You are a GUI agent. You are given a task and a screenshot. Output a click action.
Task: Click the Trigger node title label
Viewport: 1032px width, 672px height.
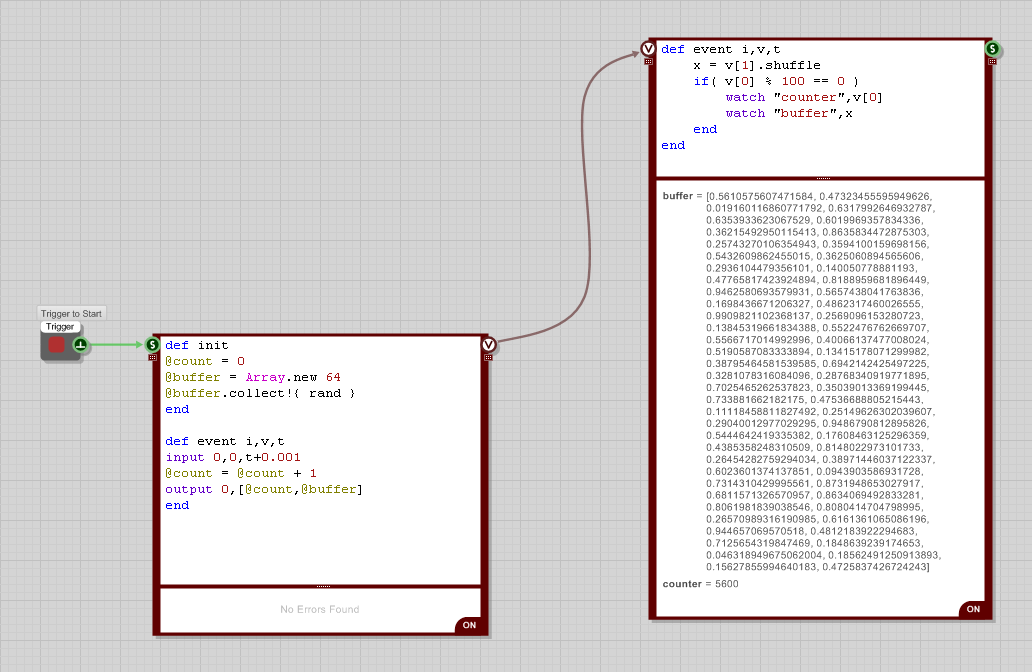(x=60, y=327)
